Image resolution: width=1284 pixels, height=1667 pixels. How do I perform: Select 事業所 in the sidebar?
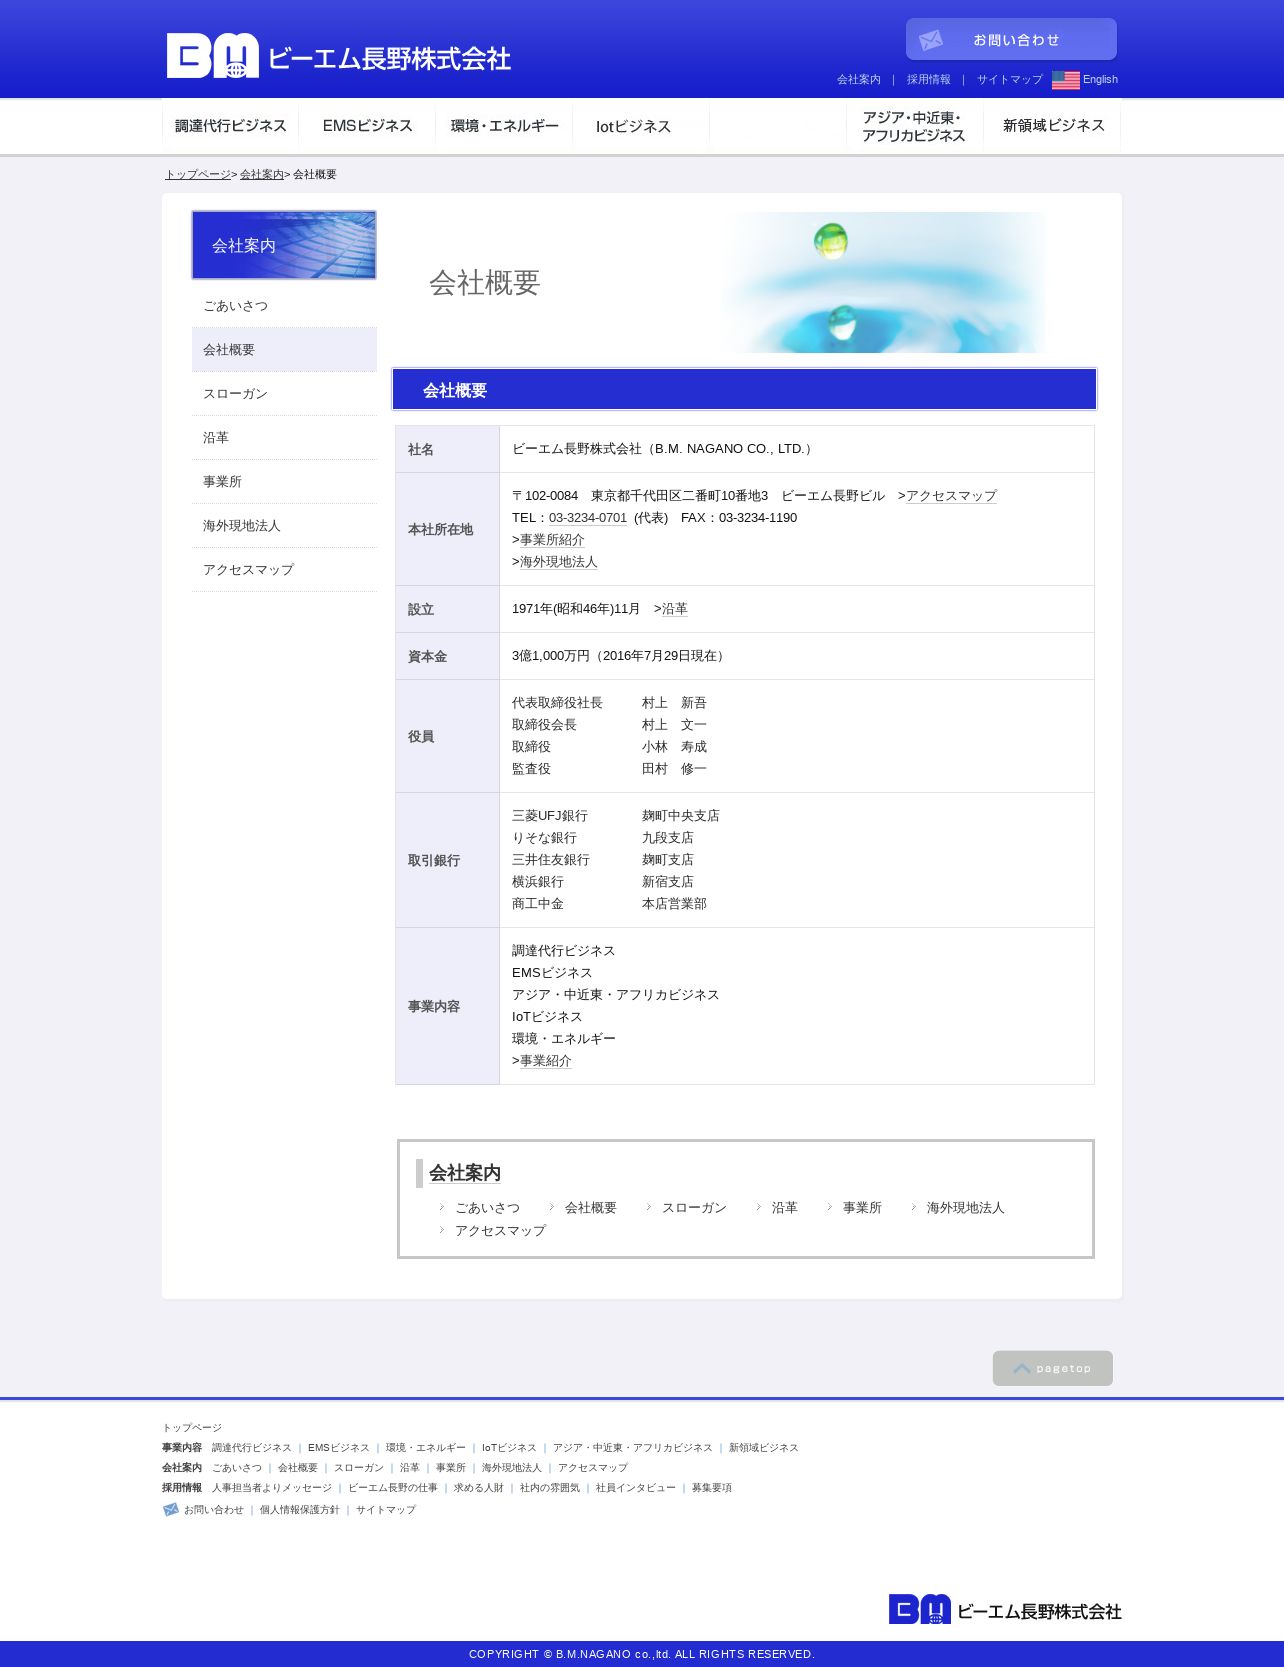[x=284, y=482]
